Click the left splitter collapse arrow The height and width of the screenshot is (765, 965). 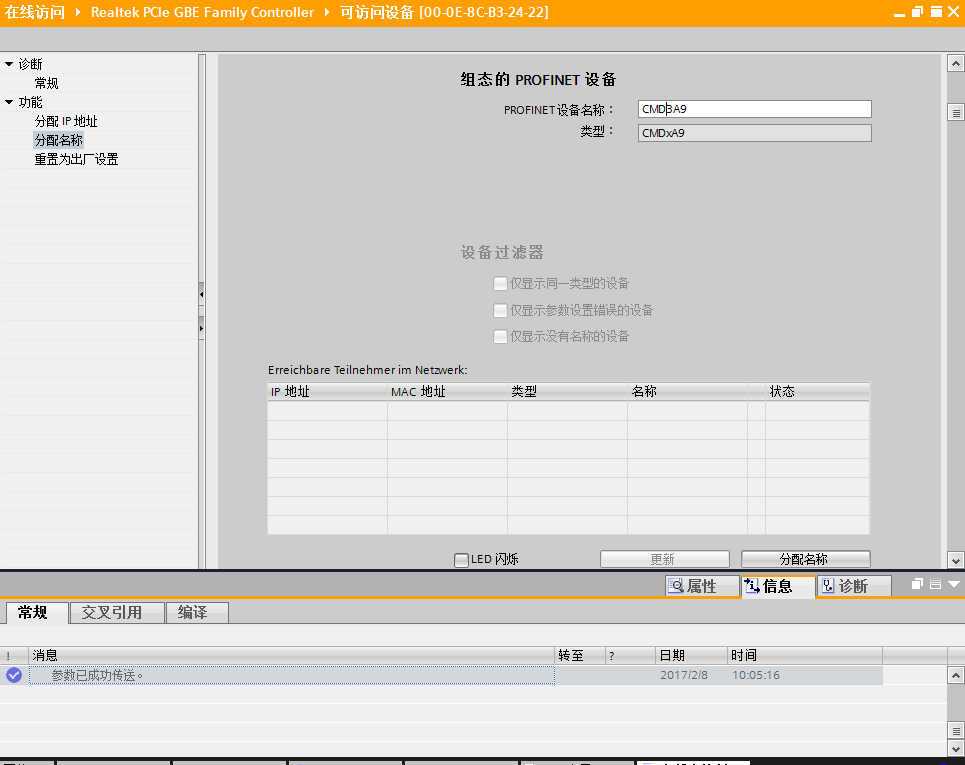tap(201, 295)
